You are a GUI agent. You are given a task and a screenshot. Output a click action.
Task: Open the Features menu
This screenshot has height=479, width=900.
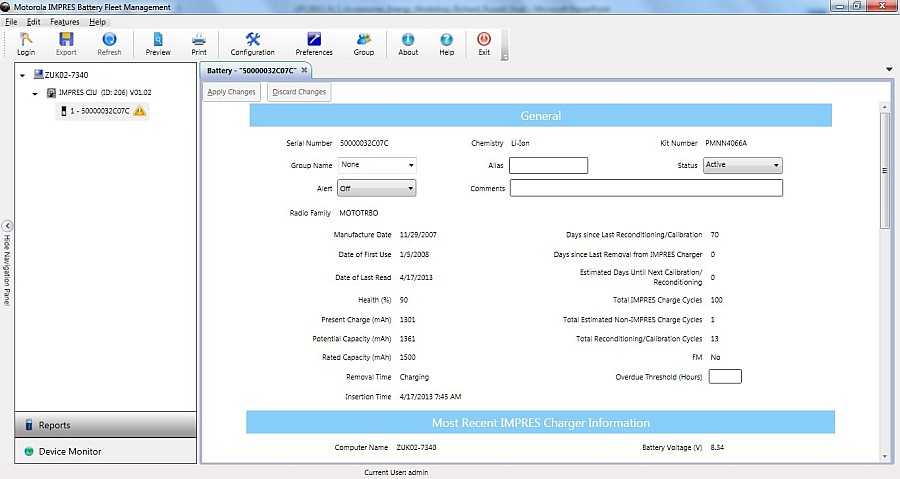tap(64, 22)
